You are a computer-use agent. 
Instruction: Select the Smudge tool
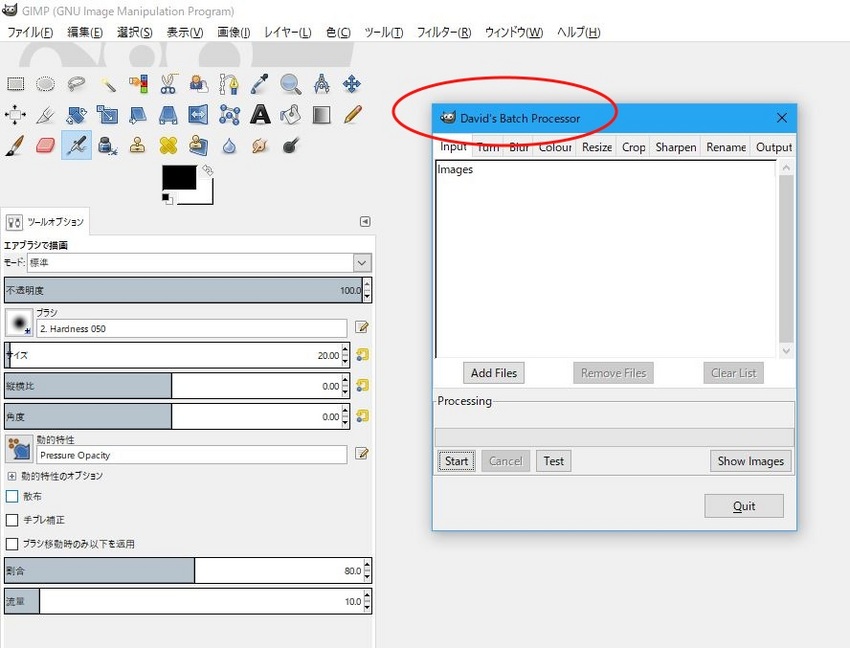pos(260,145)
